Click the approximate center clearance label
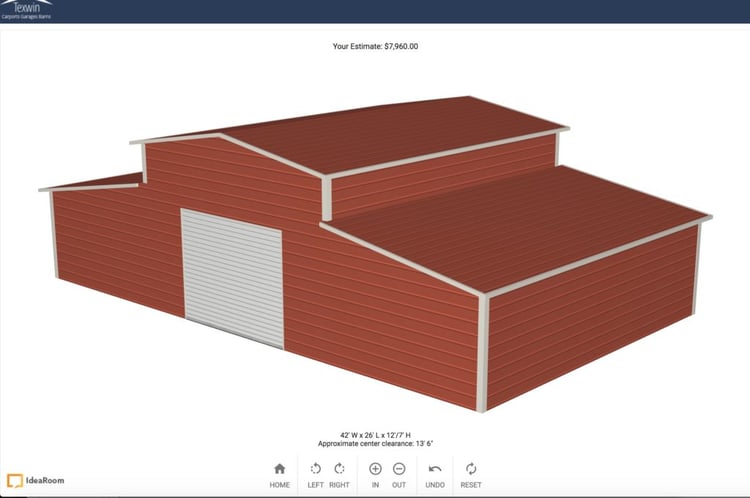 pos(374,443)
